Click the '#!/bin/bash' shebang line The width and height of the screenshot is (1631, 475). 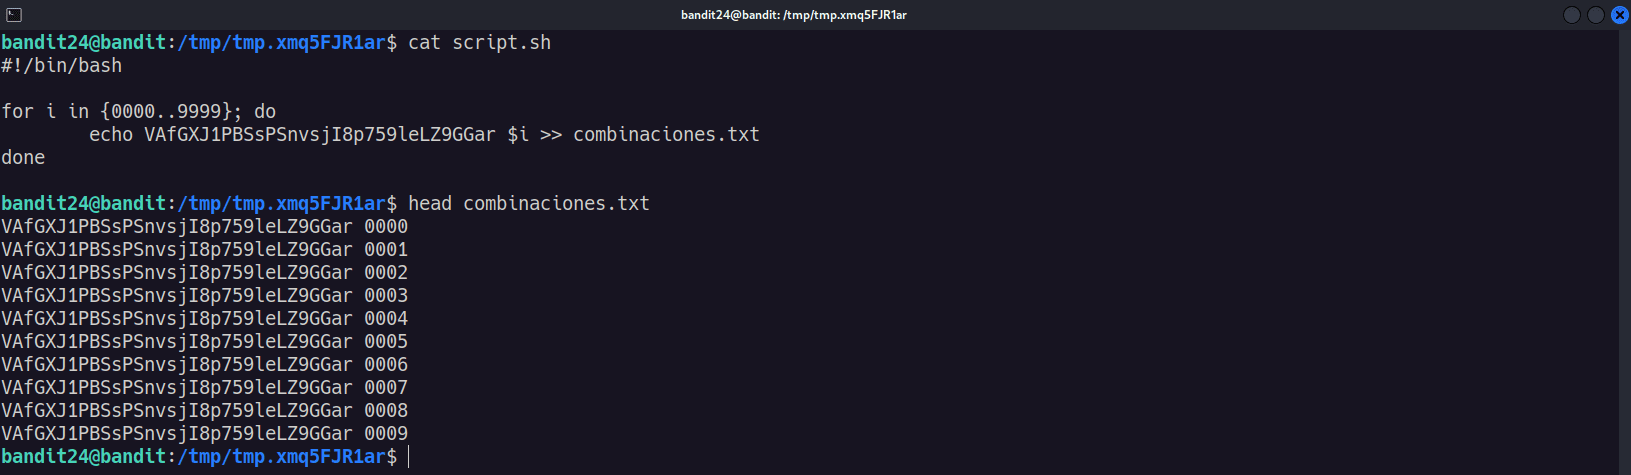62,66
